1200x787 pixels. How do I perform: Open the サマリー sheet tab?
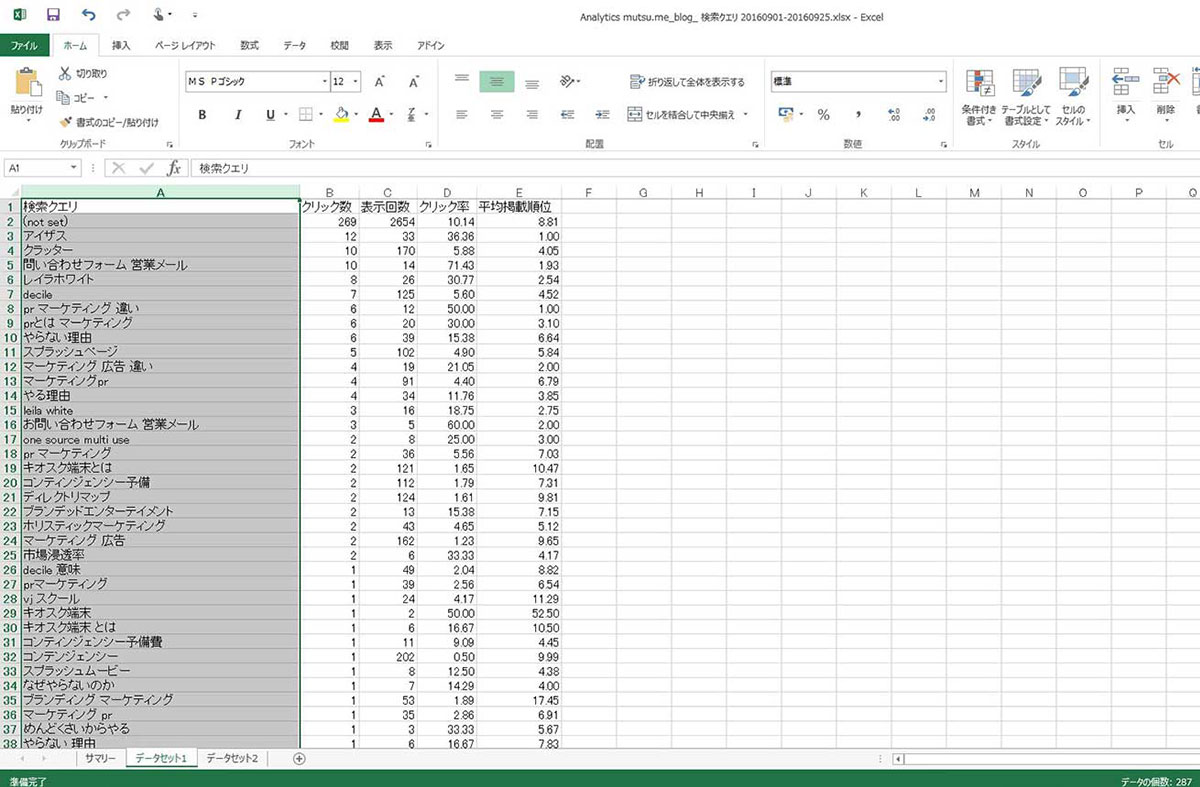coord(101,759)
